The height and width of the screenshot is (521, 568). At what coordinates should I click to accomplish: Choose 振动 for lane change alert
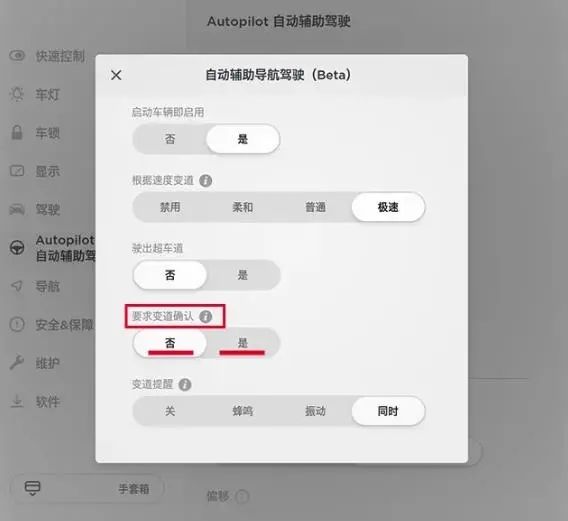click(315, 411)
